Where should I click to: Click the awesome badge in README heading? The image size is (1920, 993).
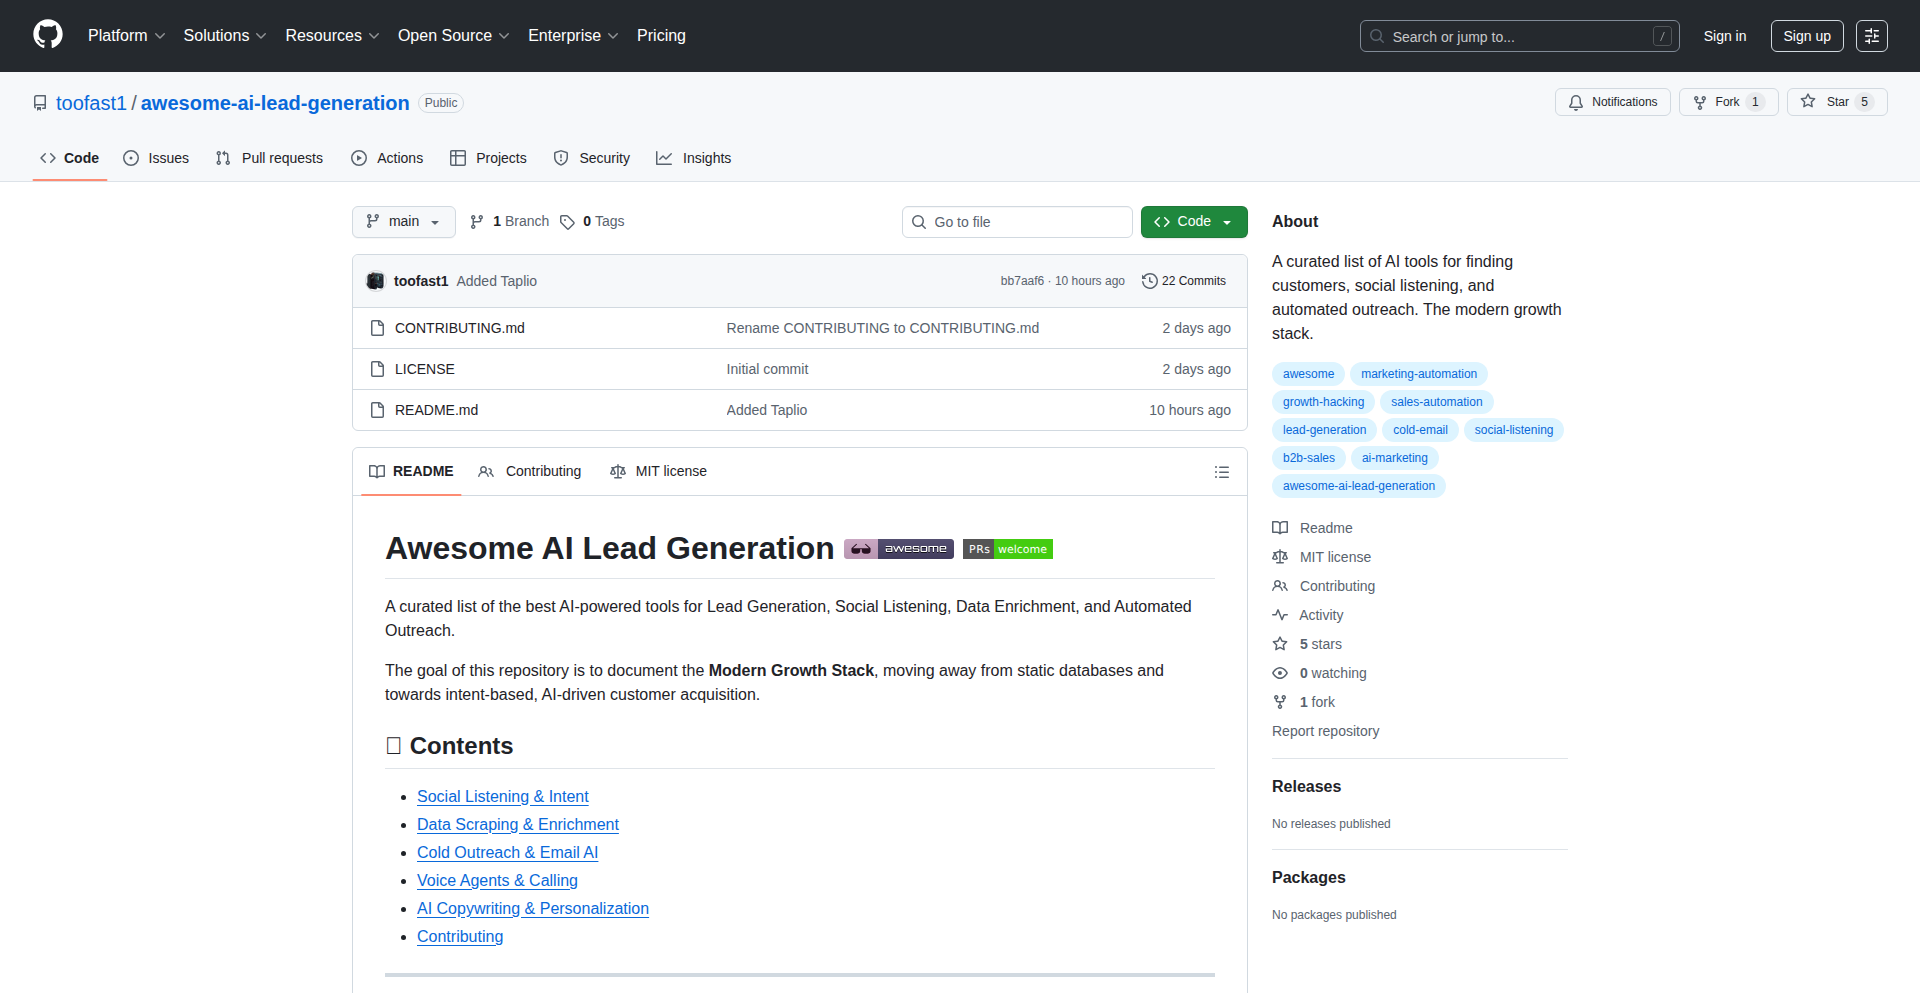click(898, 549)
